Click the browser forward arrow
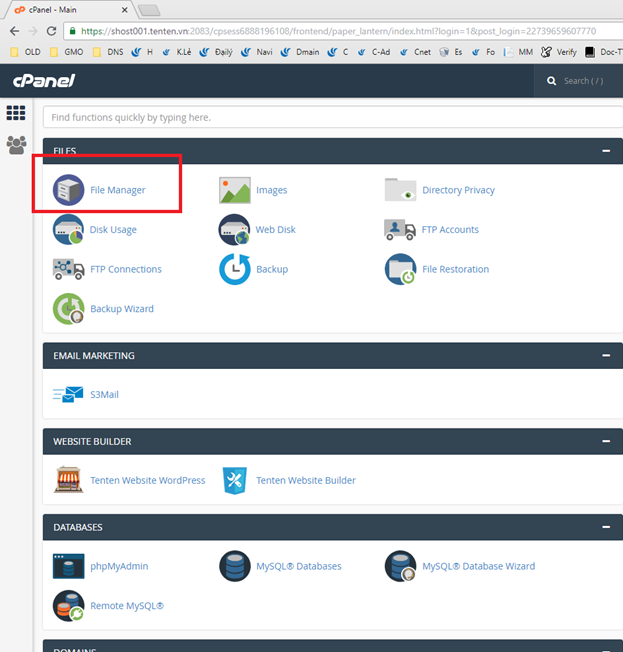The image size is (623, 652). click(x=33, y=31)
